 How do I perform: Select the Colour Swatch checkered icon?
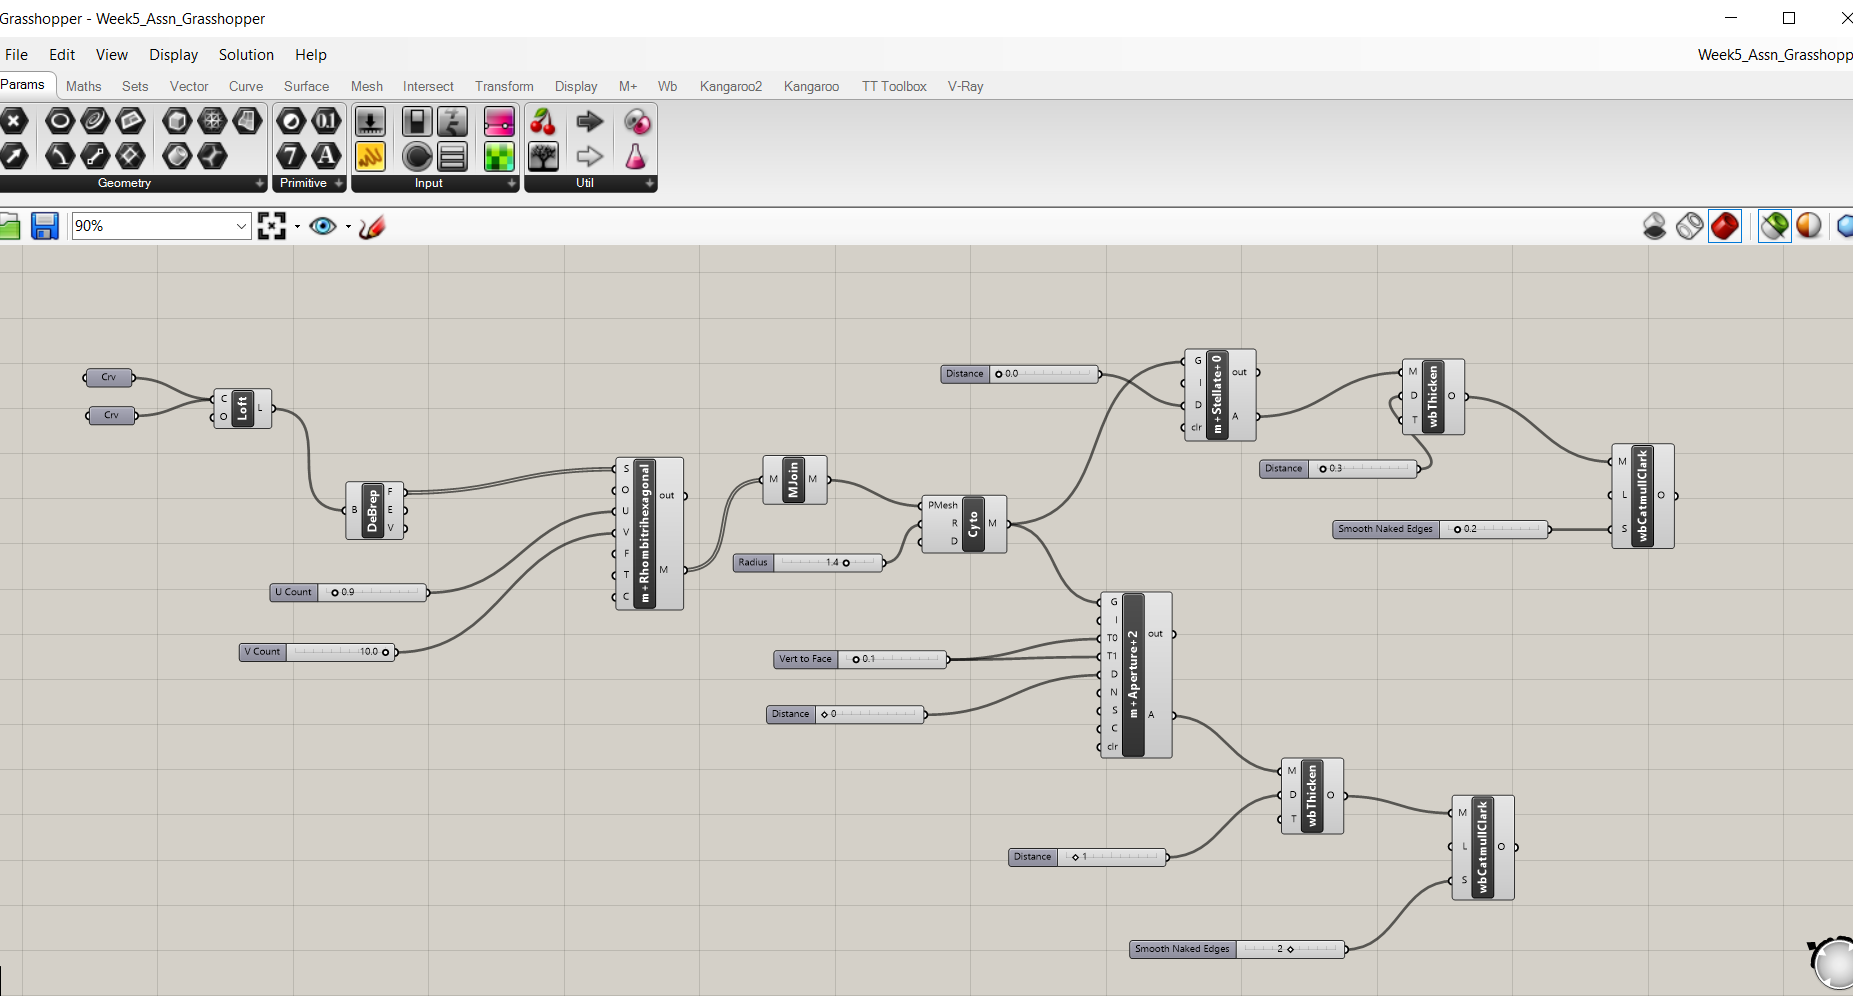coord(498,156)
